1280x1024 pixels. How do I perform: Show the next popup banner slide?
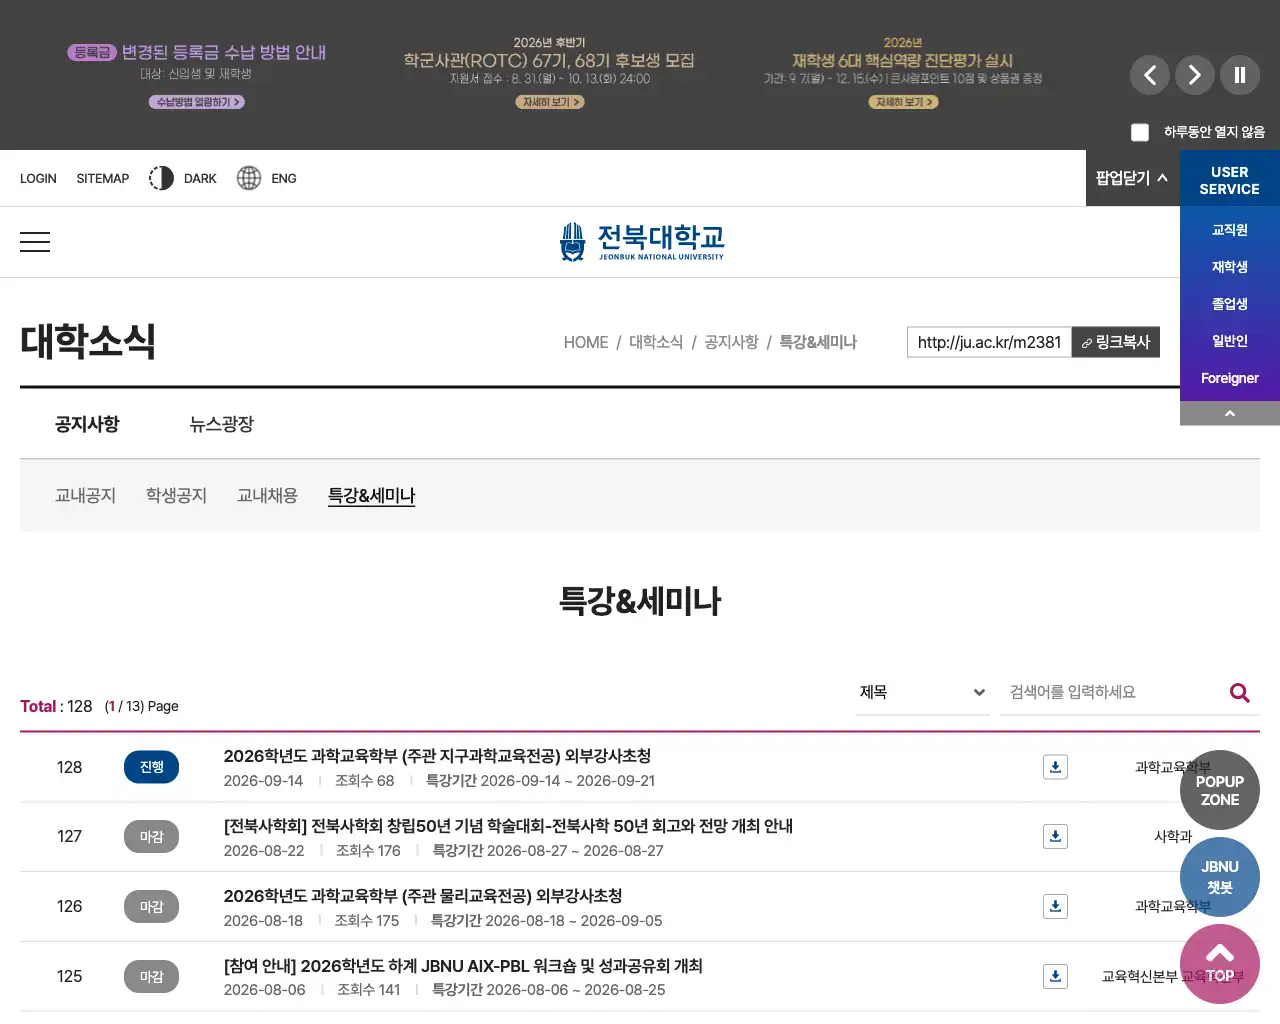tap(1195, 75)
